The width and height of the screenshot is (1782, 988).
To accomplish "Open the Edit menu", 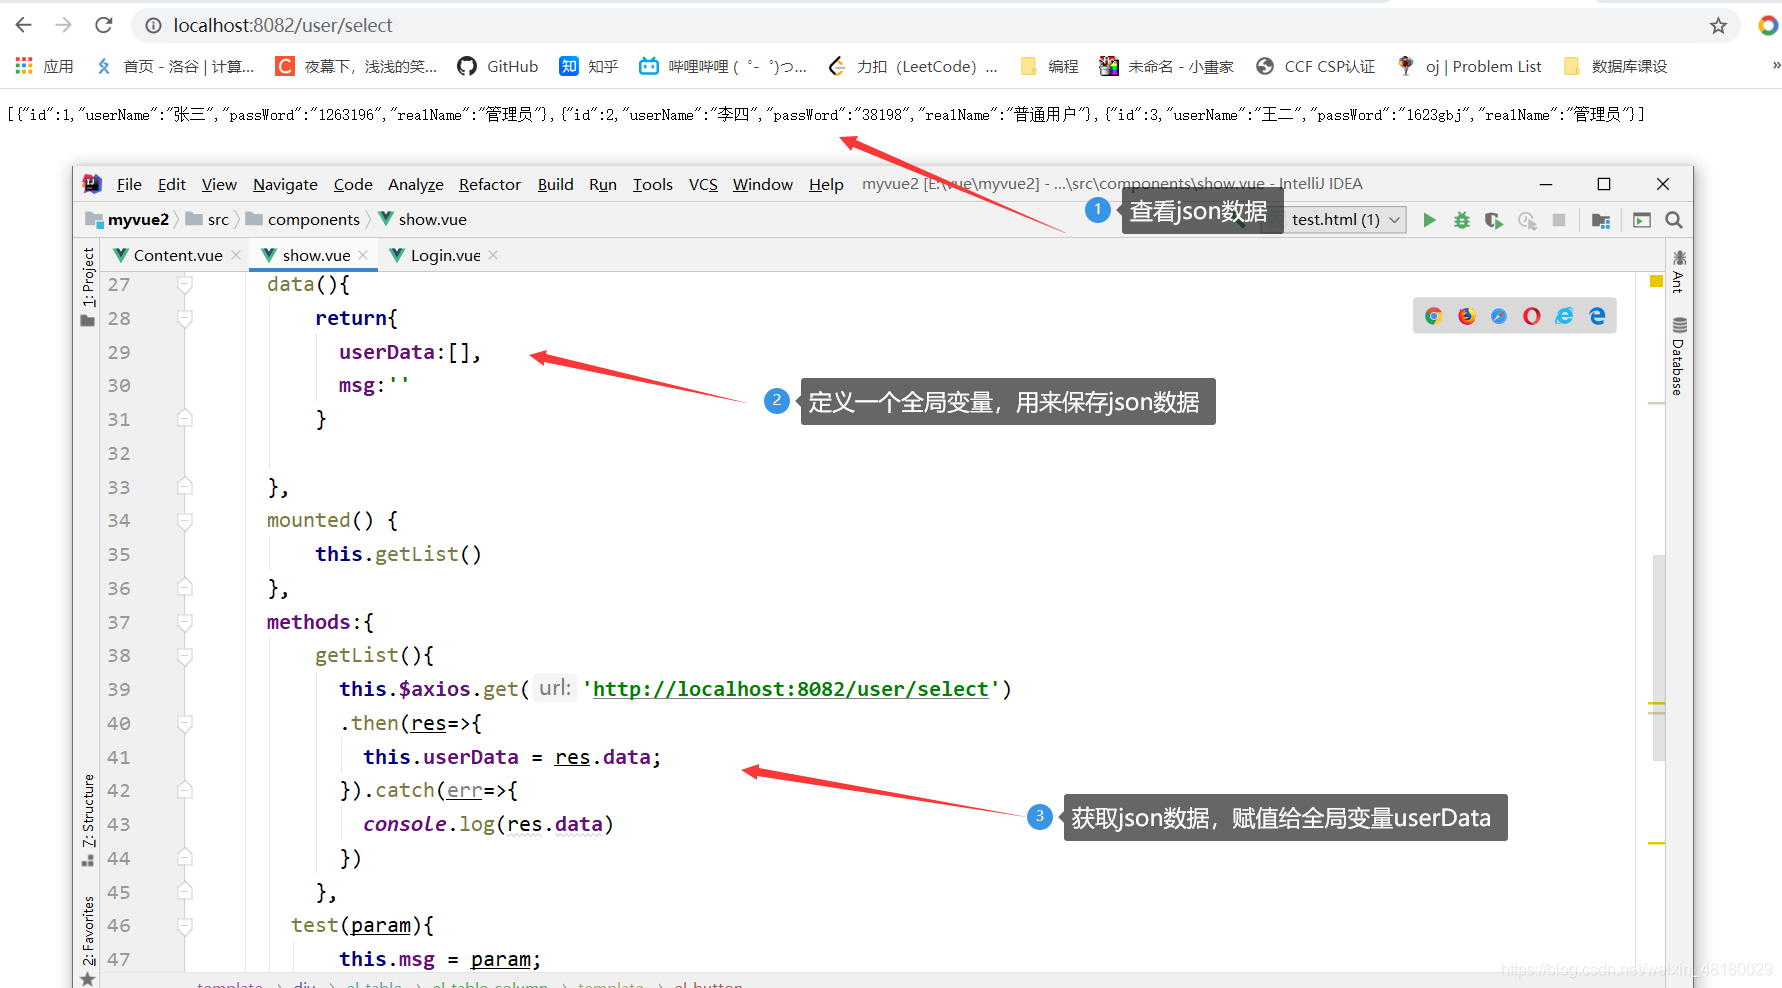I will [172, 184].
